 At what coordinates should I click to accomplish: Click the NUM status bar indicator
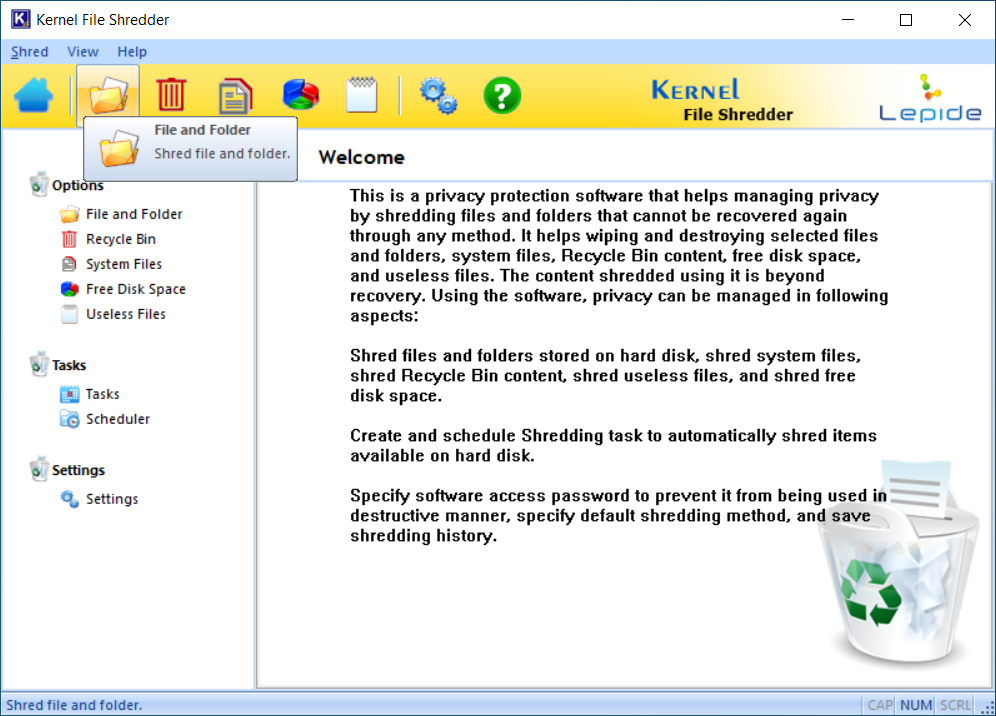pyautogui.click(x=916, y=705)
